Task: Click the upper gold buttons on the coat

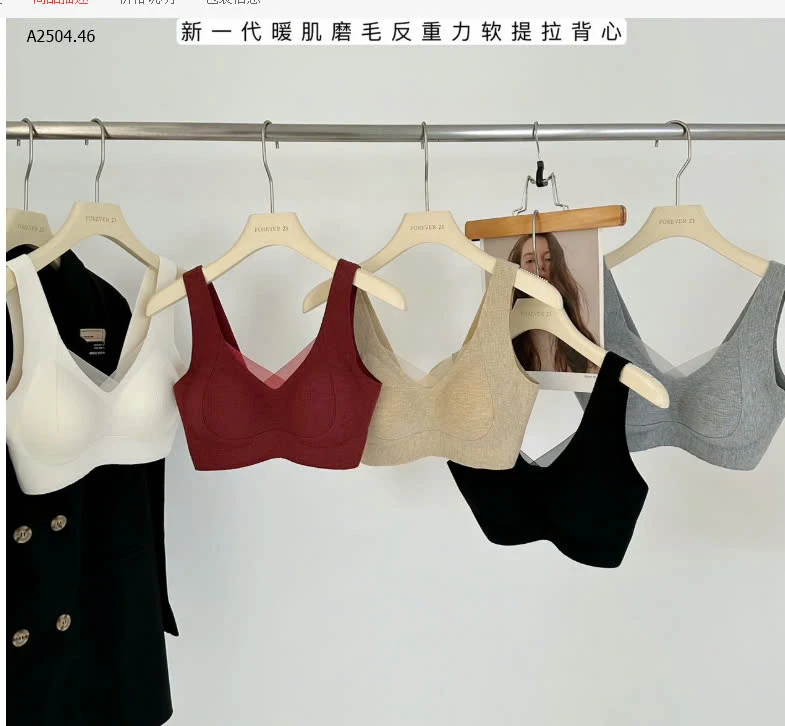Action: point(40,528)
